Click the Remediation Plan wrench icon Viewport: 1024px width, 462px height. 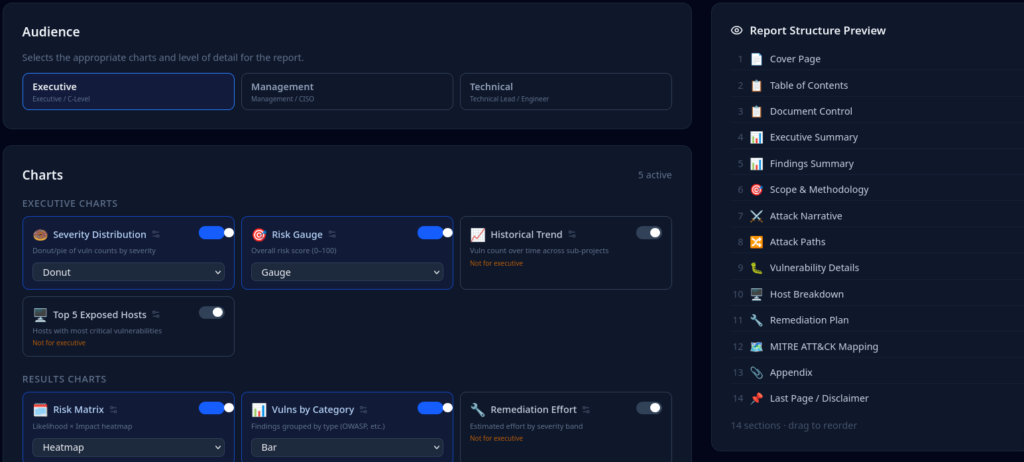[756, 320]
